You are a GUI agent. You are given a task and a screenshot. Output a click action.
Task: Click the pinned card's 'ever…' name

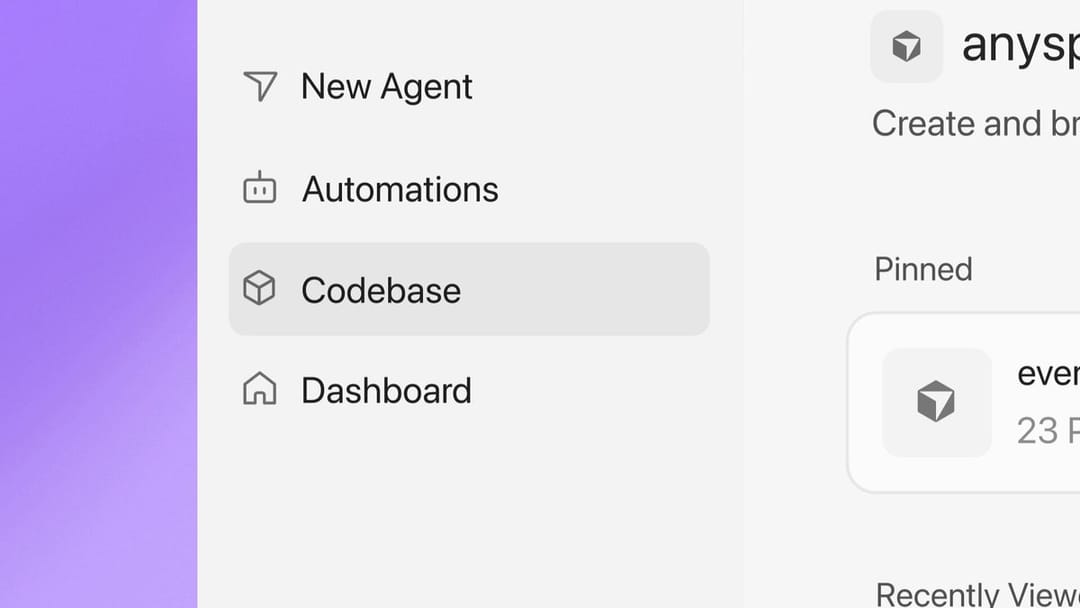pyautogui.click(x=1048, y=375)
